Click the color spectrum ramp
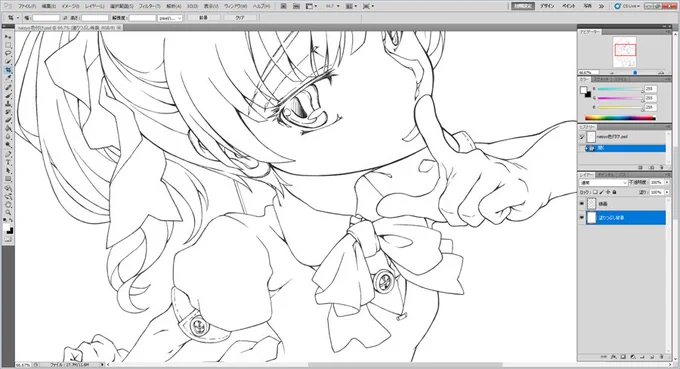This screenshot has width=680, height=369. pos(619,118)
